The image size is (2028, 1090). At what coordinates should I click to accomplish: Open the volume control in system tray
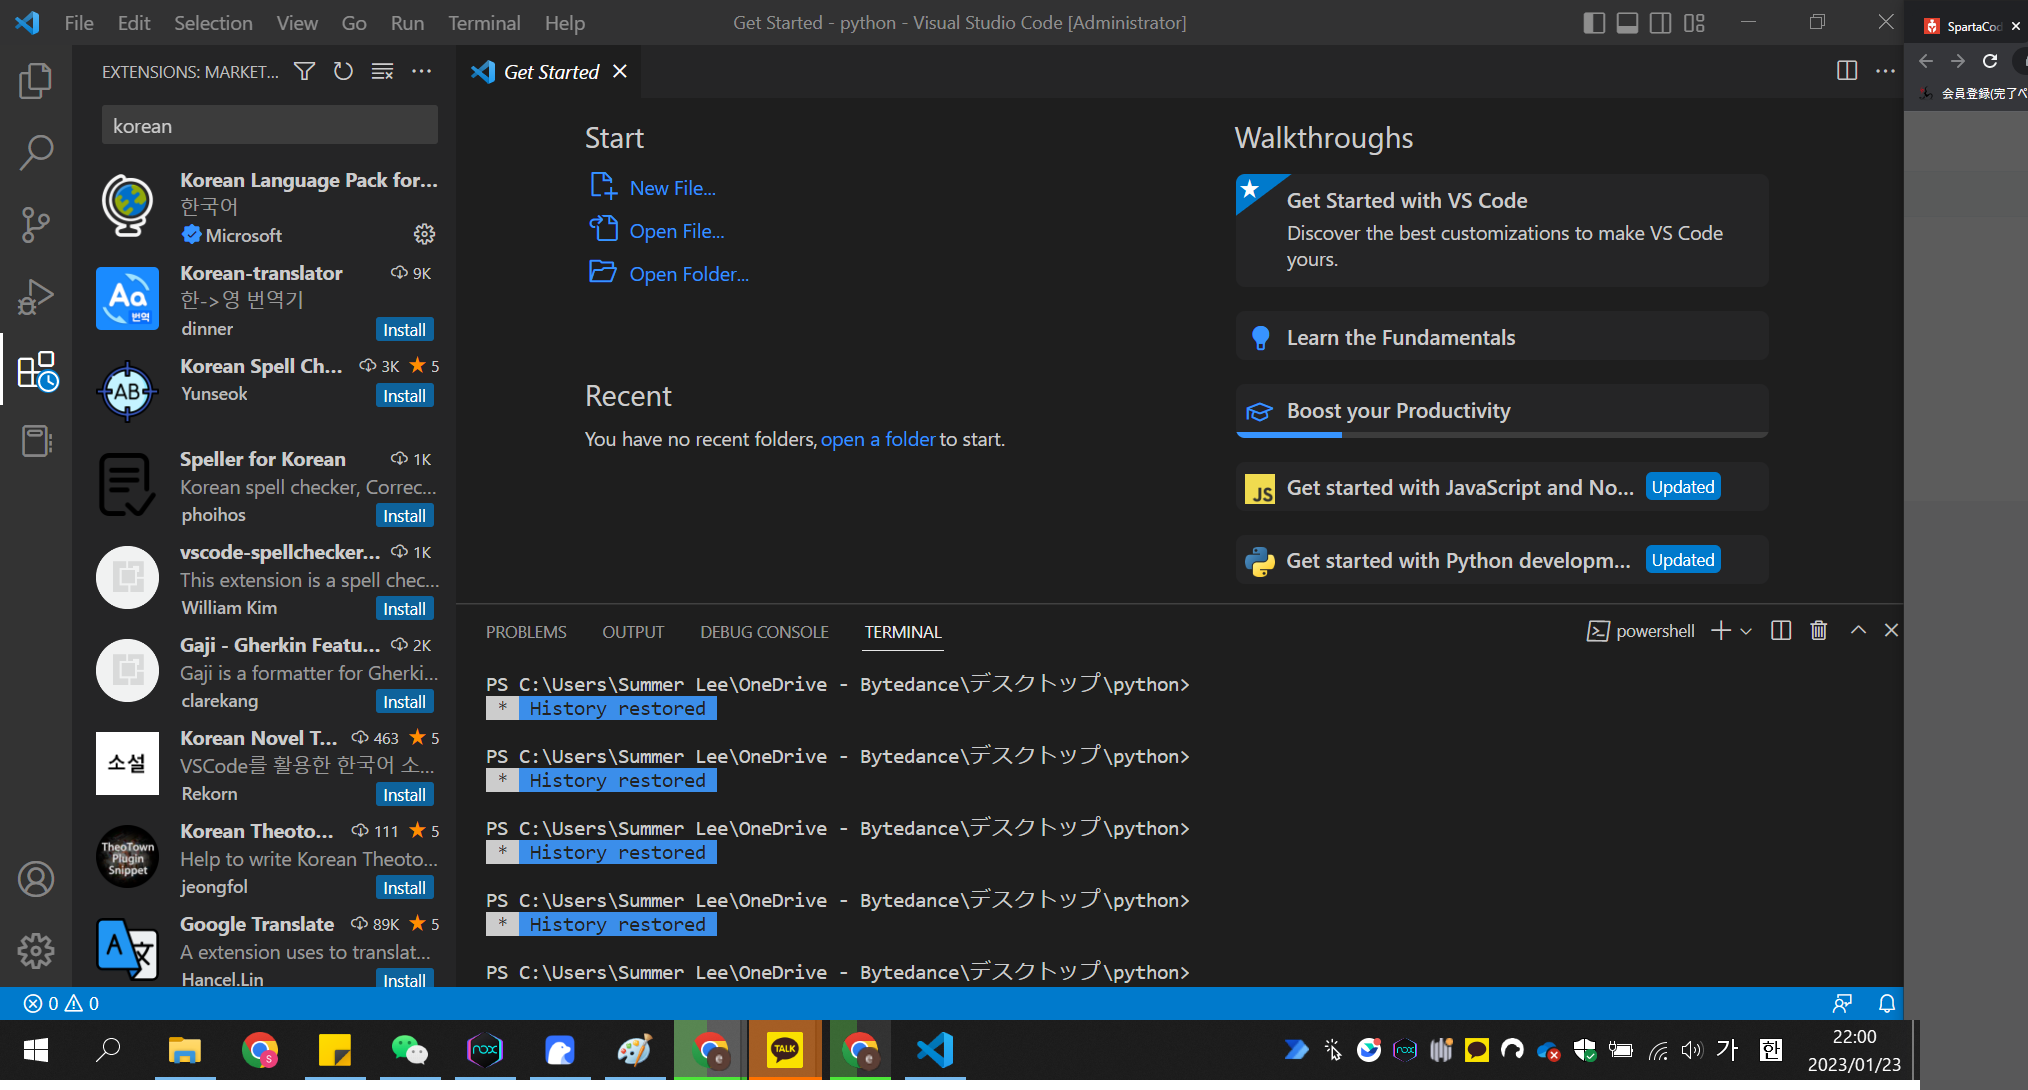1691,1050
